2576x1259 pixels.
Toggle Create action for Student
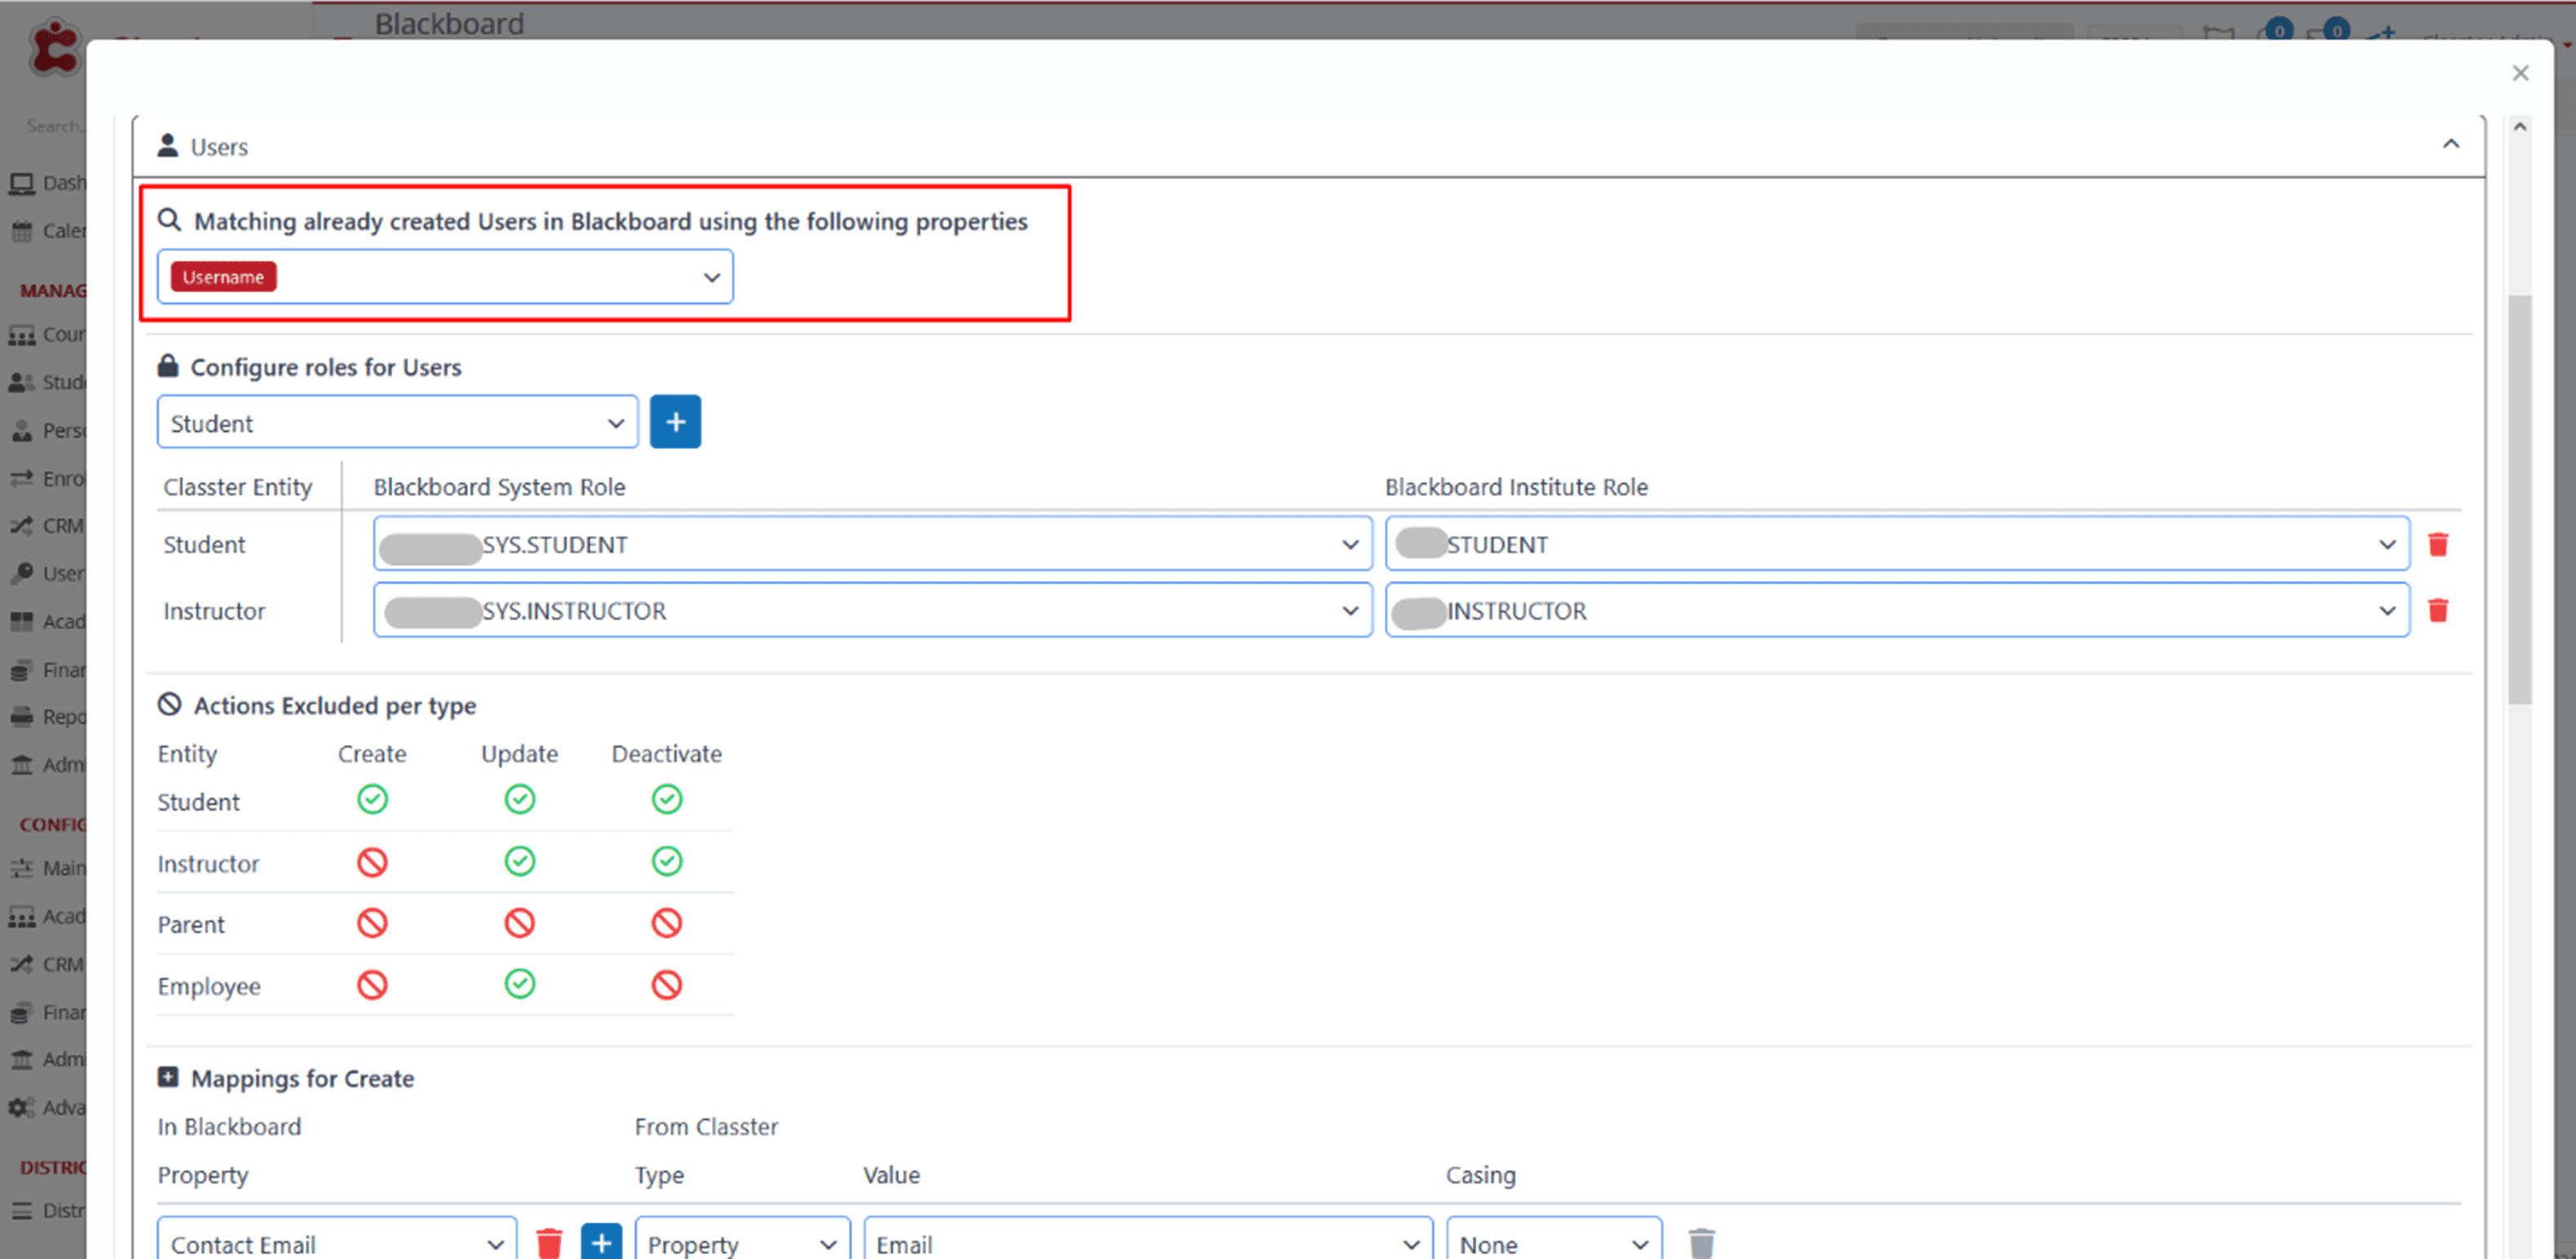(372, 800)
